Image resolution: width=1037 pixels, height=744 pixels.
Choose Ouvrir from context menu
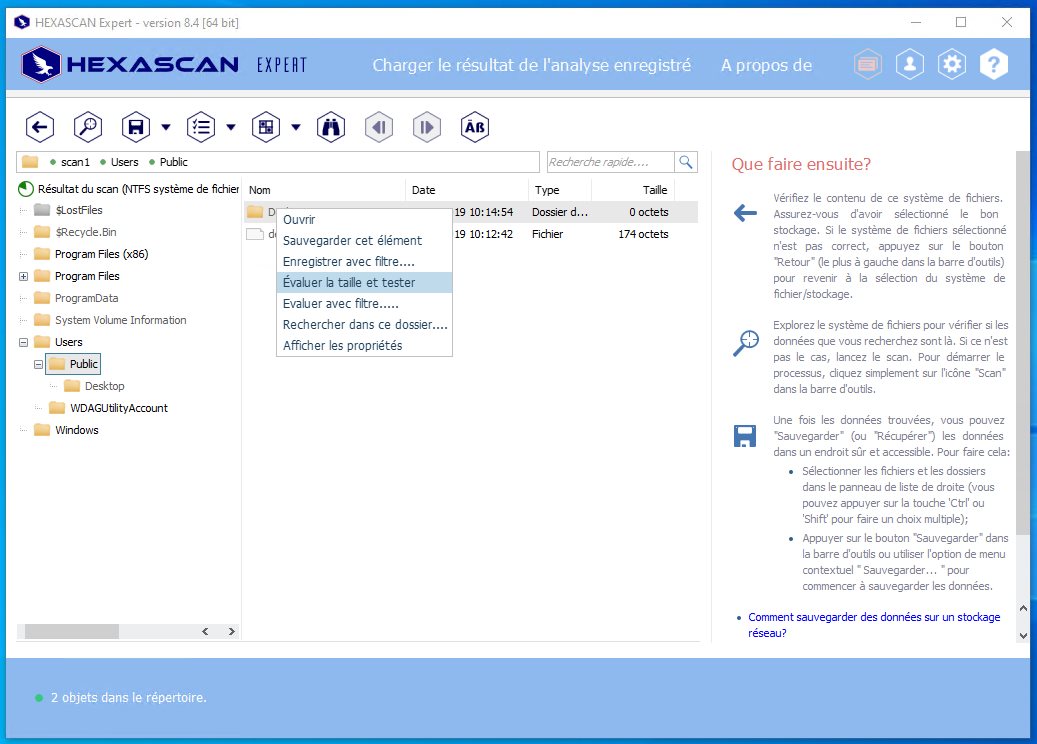364,220
